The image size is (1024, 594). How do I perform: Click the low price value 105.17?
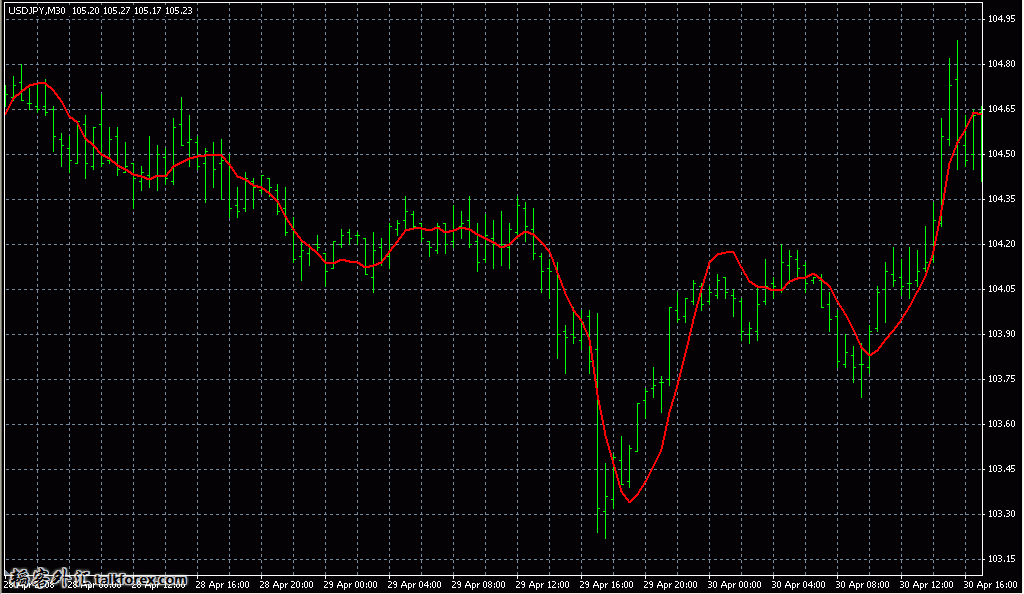click(x=148, y=10)
